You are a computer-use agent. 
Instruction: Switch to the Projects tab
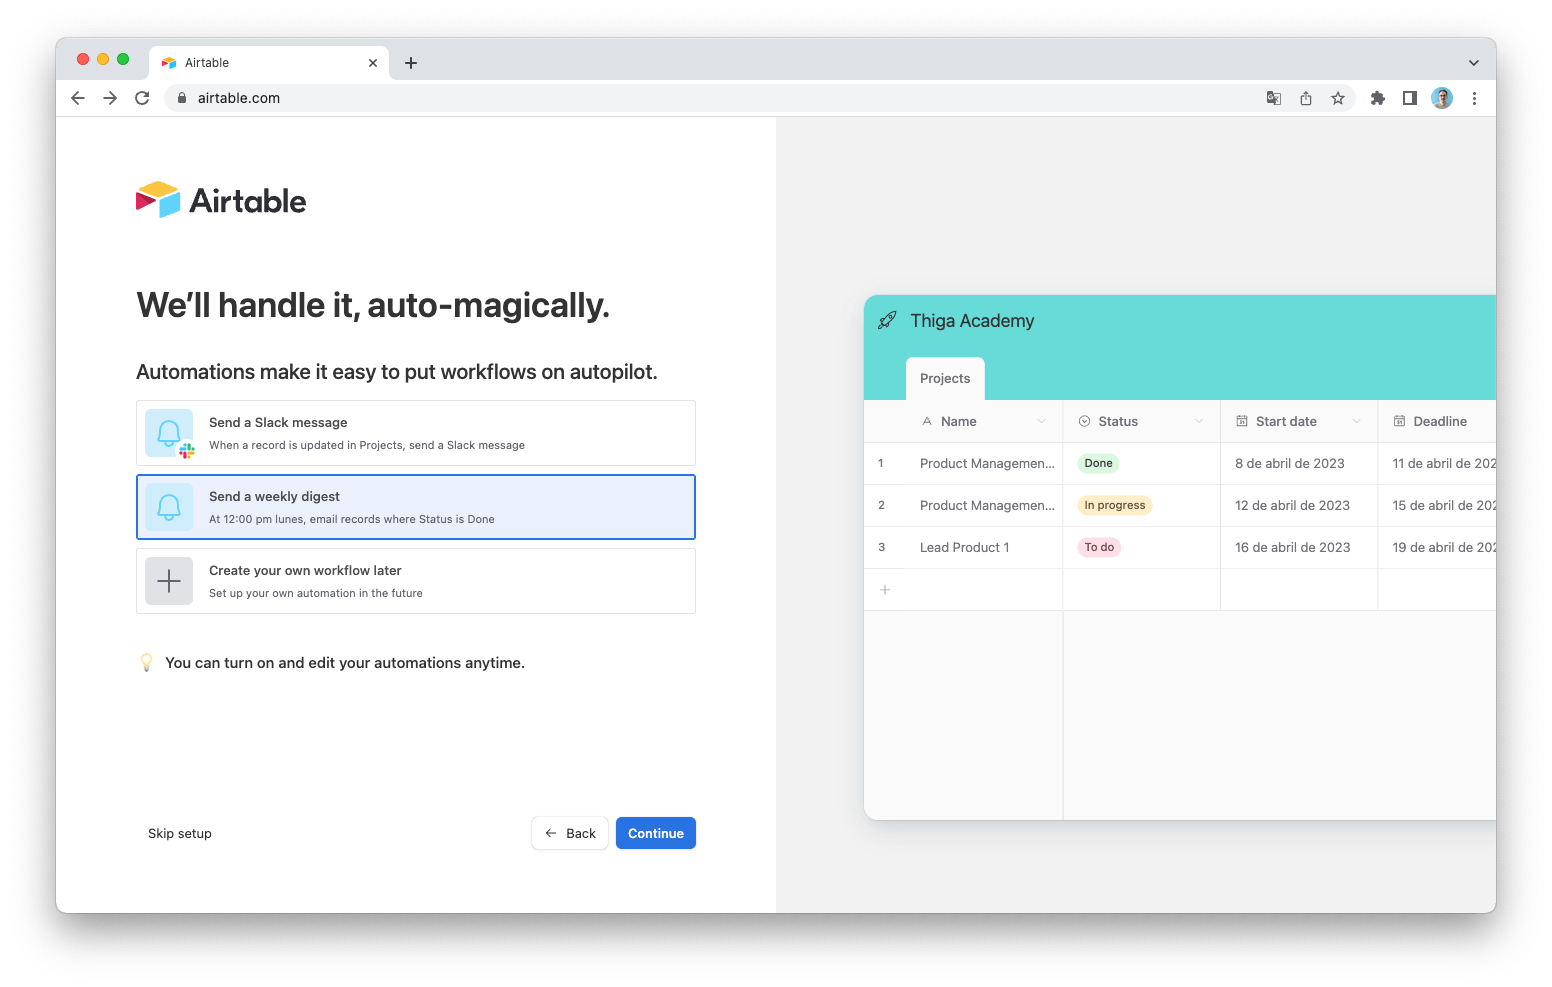(x=944, y=378)
